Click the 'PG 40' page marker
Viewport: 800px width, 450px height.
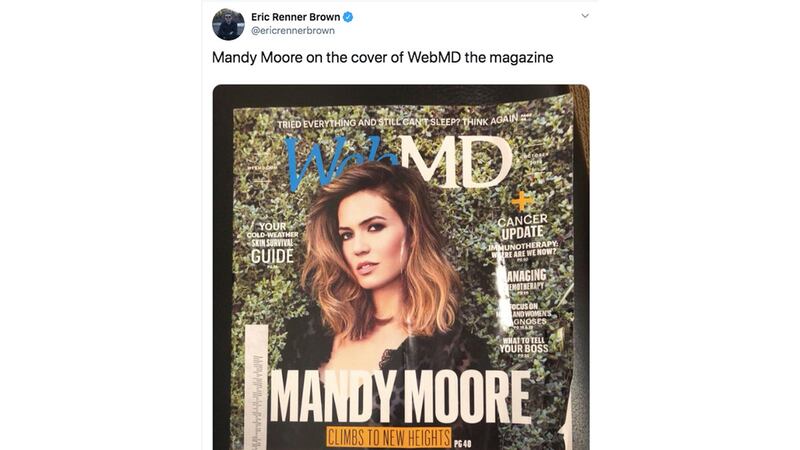pyautogui.click(x=463, y=443)
